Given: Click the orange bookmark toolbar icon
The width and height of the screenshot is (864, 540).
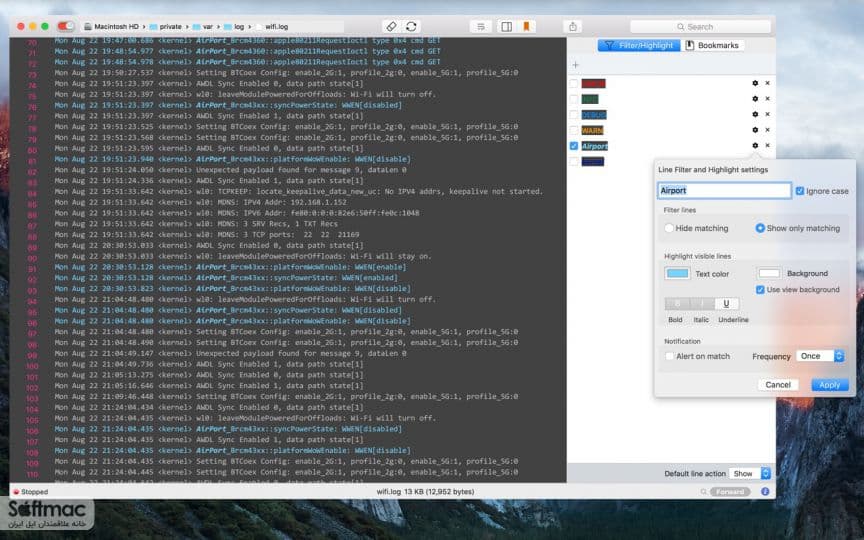Looking at the screenshot, I should click(526, 26).
